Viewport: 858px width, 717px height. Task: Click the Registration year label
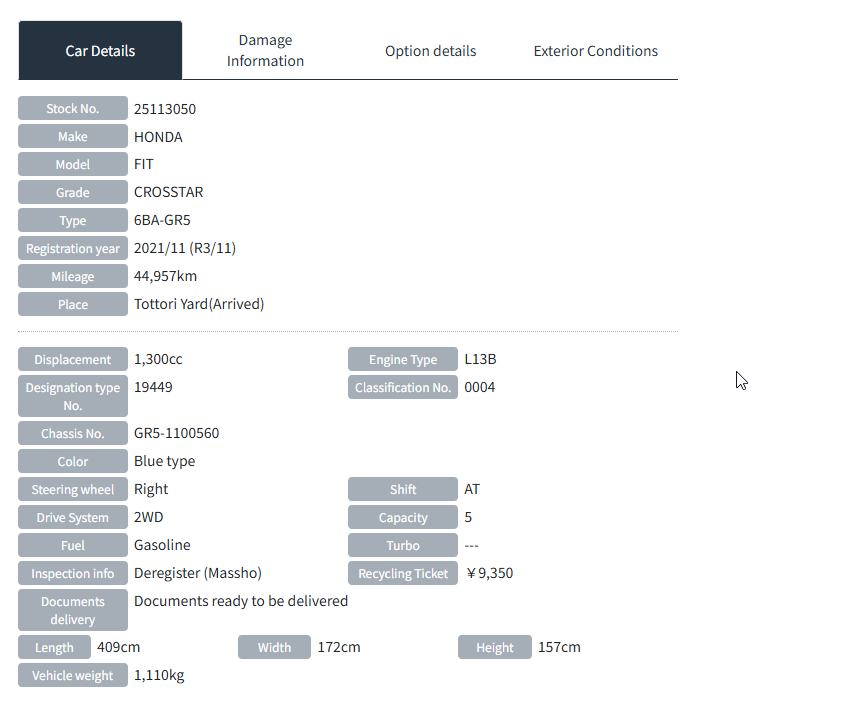click(73, 249)
